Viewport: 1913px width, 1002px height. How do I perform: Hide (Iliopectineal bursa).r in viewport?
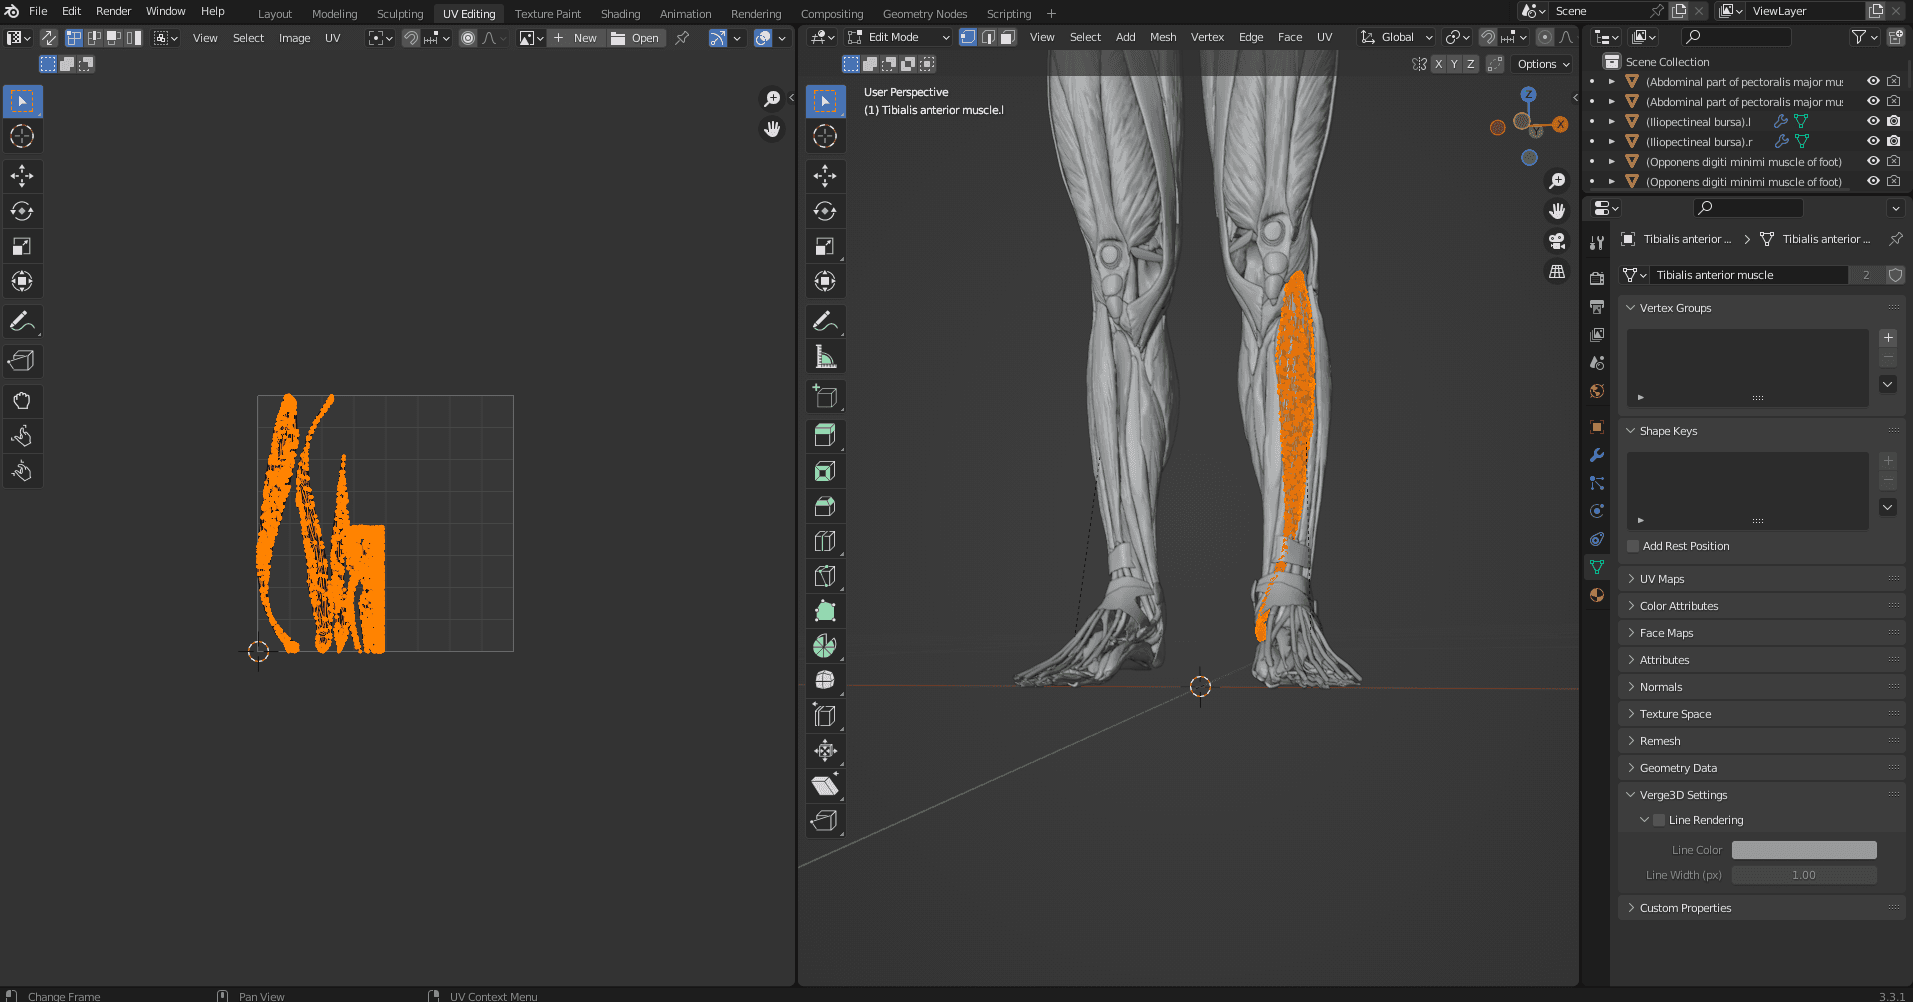(x=1873, y=141)
